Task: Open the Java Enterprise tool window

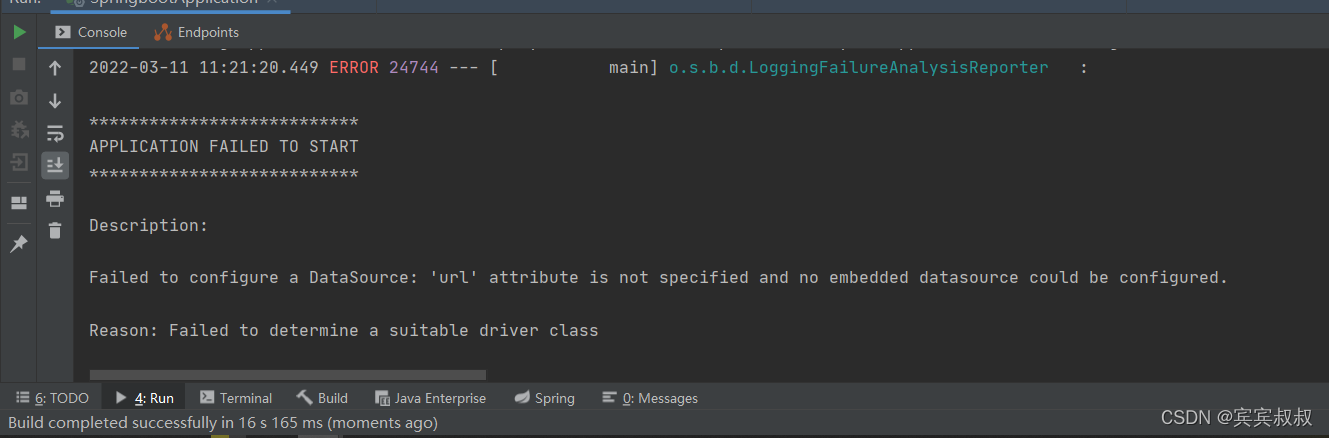Action: point(430,398)
